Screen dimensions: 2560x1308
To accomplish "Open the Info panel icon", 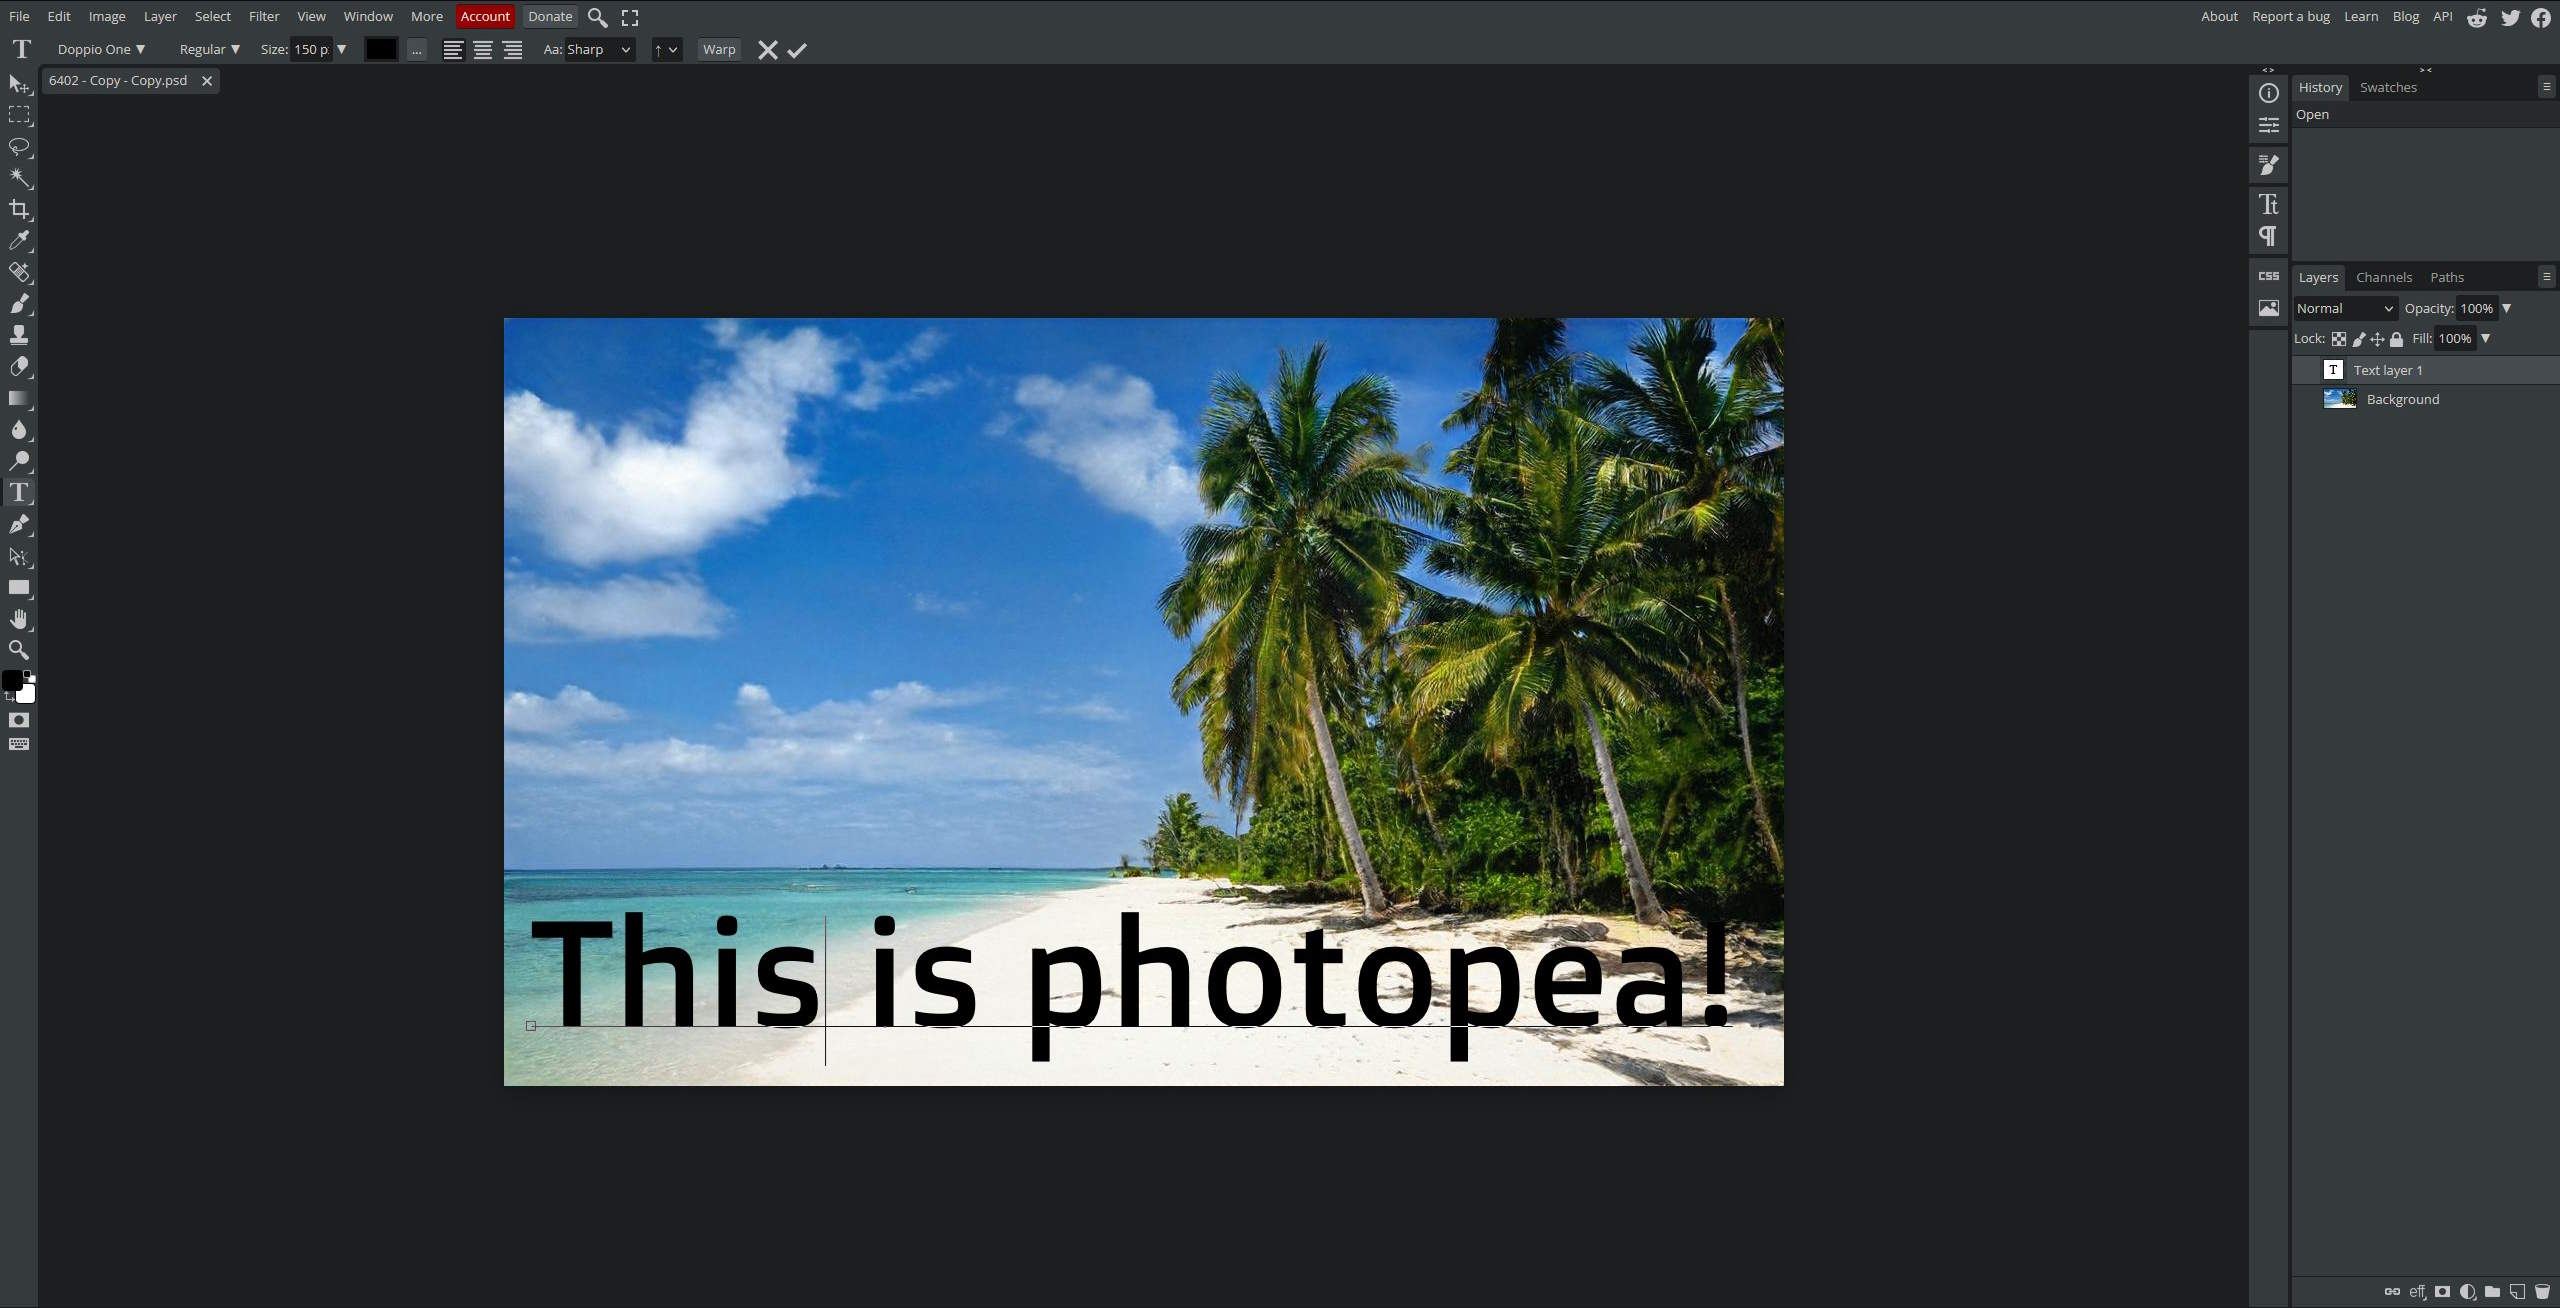I will point(2269,93).
